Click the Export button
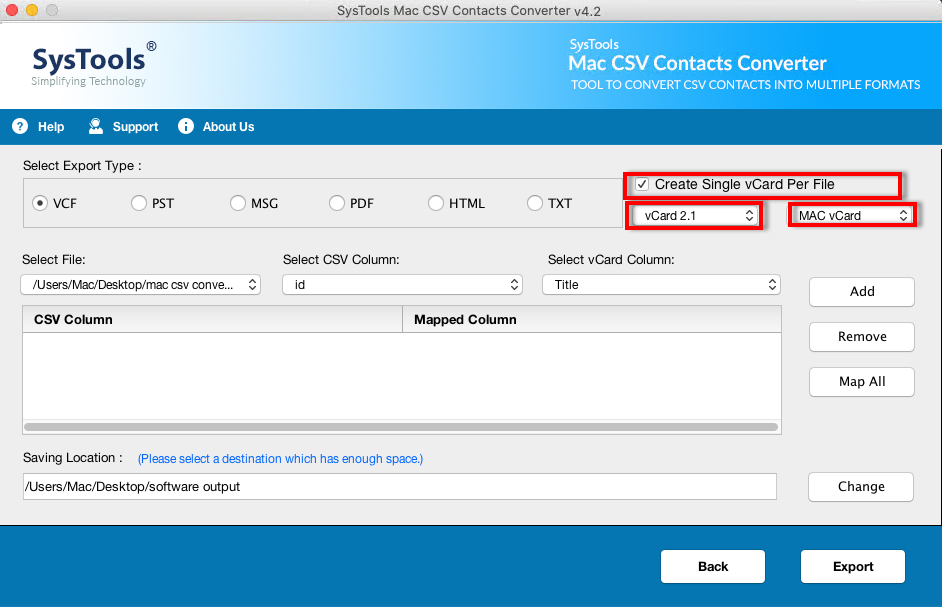The width and height of the screenshot is (942, 607). click(852, 566)
